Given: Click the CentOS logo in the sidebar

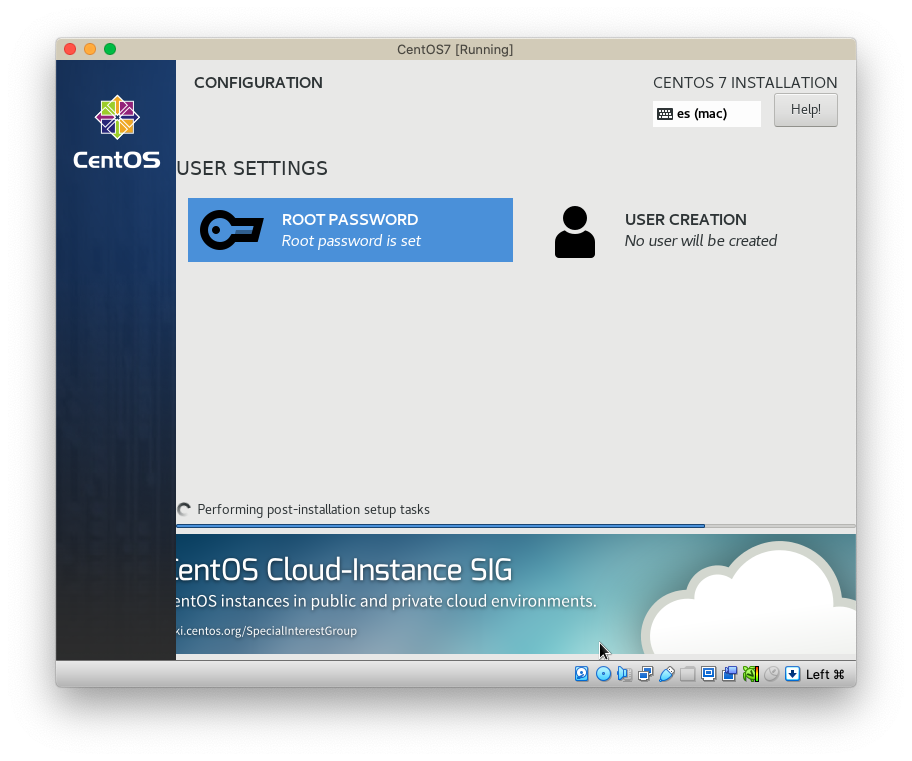Looking at the screenshot, I should (x=117, y=133).
